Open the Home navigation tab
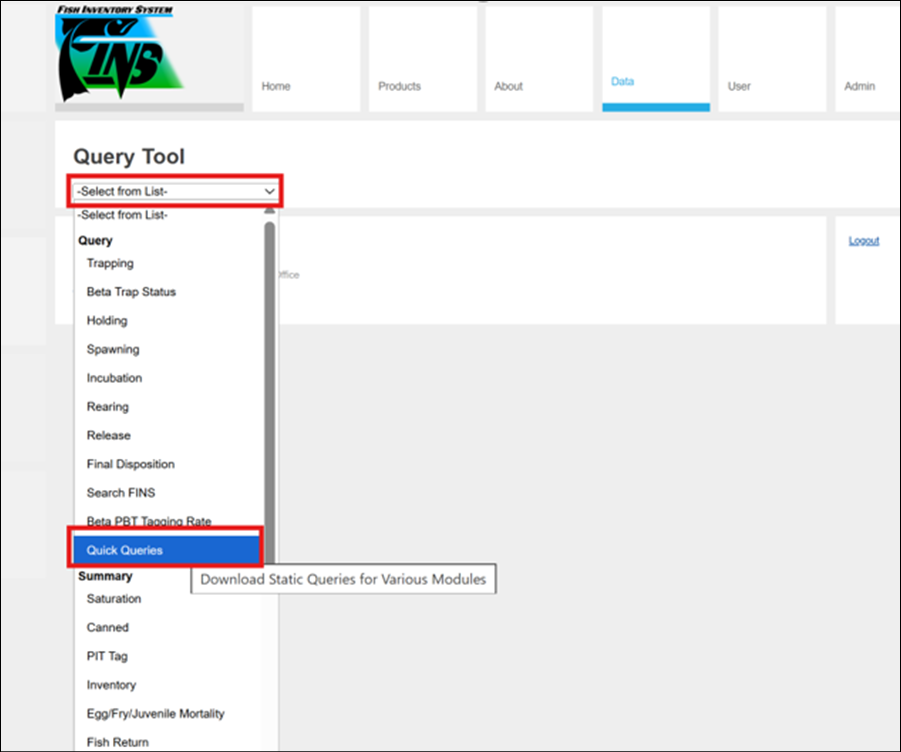Image resolution: width=901 pixels, height=752 pixels. click(276, 86)
